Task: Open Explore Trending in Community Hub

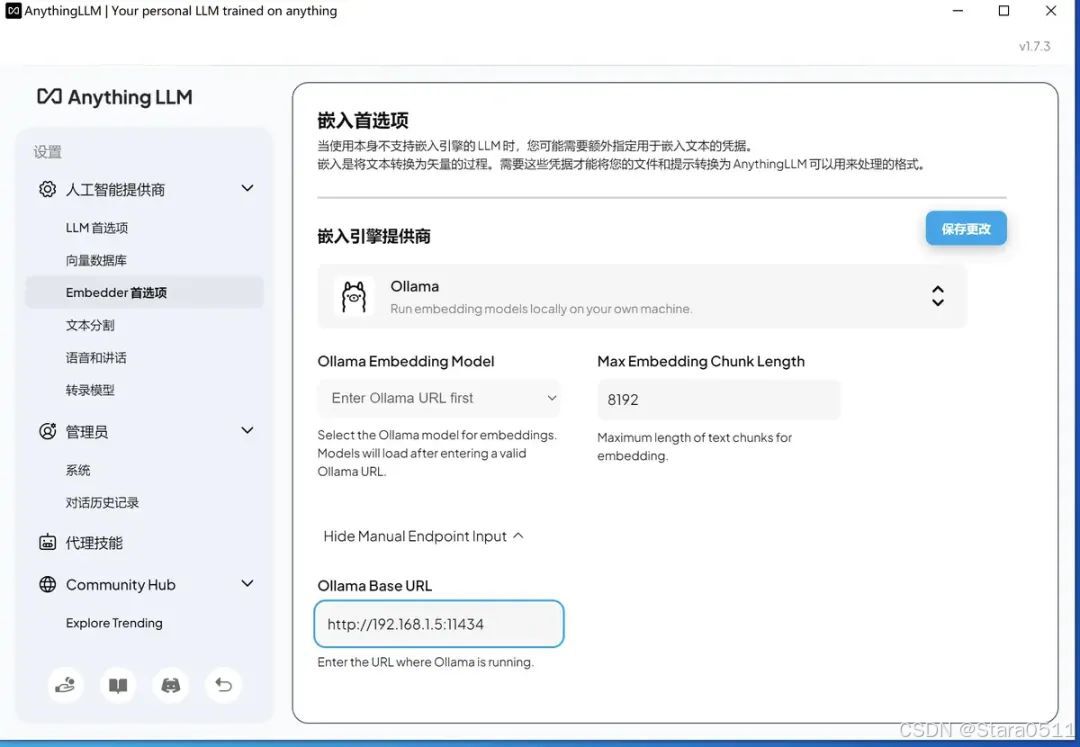Action: point(114,622)
